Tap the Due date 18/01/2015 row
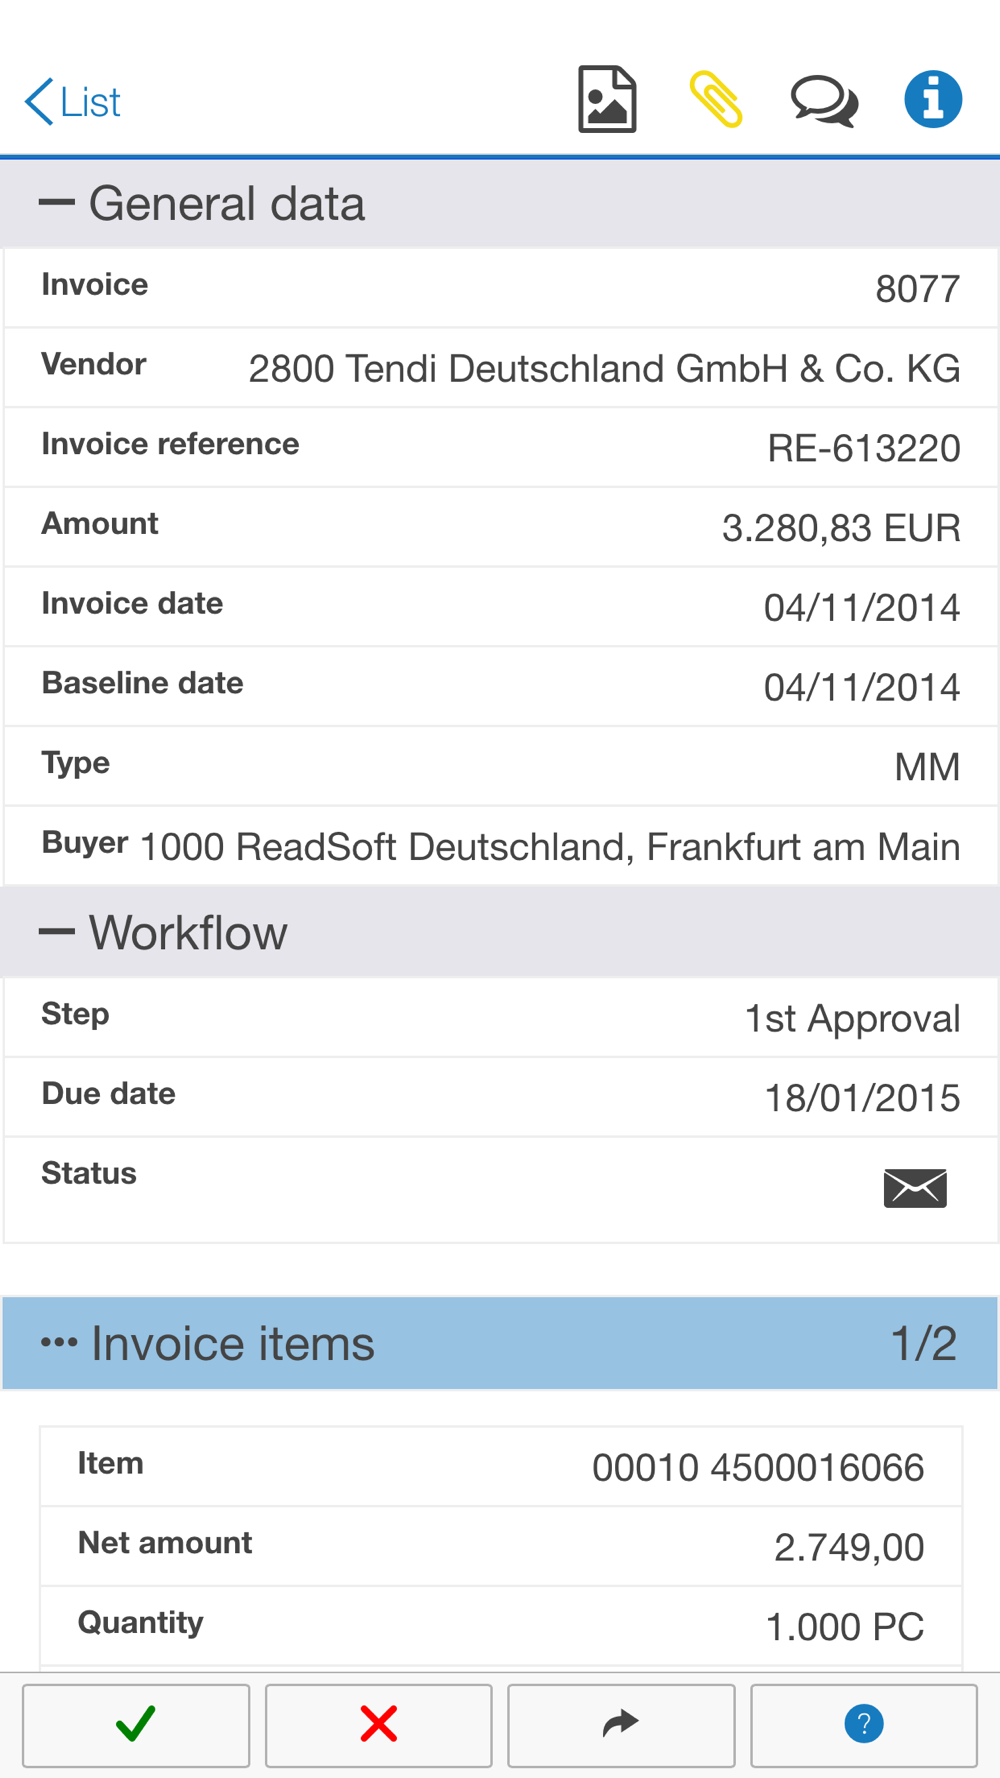The width and height of the screenshot is (1000, 1778). (x=500, y=1097)
